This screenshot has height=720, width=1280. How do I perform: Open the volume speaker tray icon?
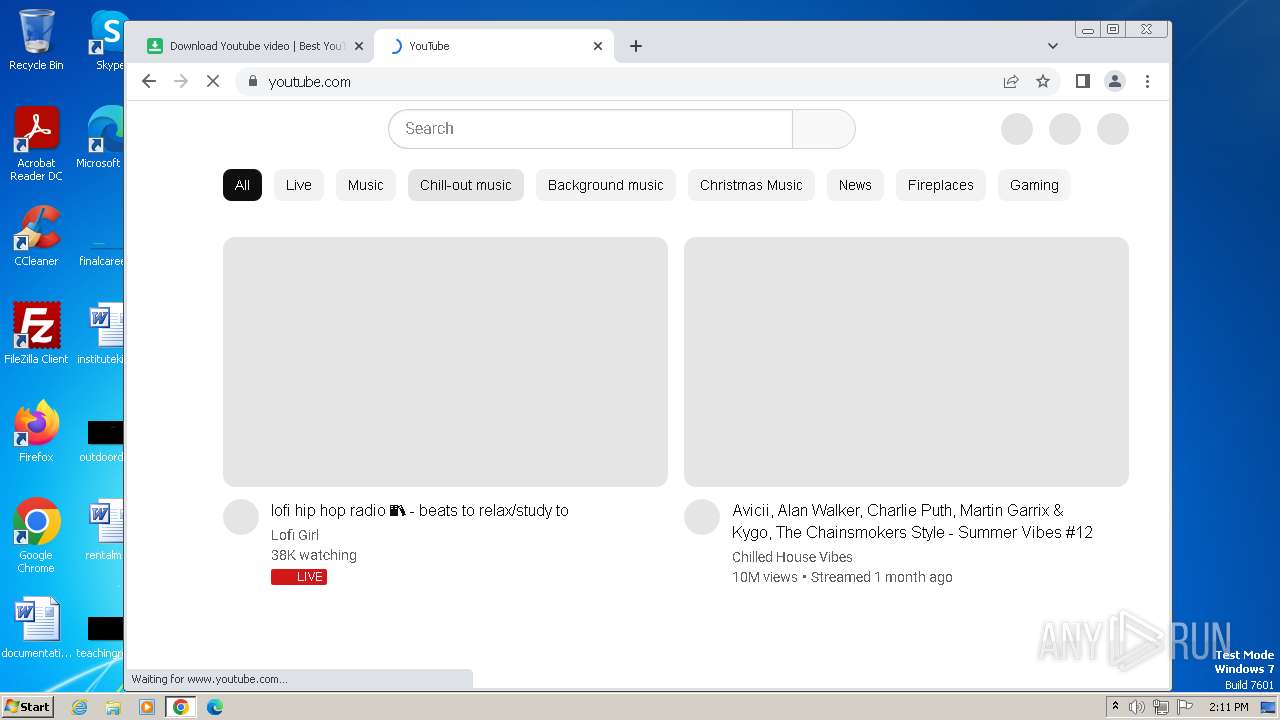pyautogui.click(x=1137, y=707)
